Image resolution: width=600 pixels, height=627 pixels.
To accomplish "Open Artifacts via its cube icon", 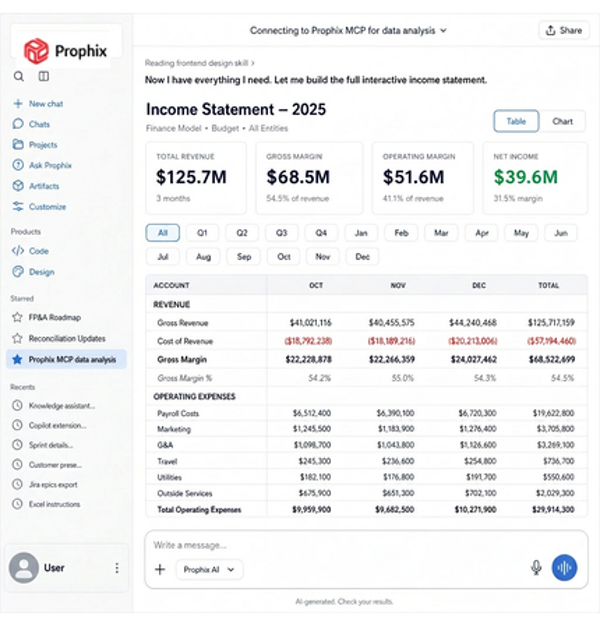I will tap(18, 186).
